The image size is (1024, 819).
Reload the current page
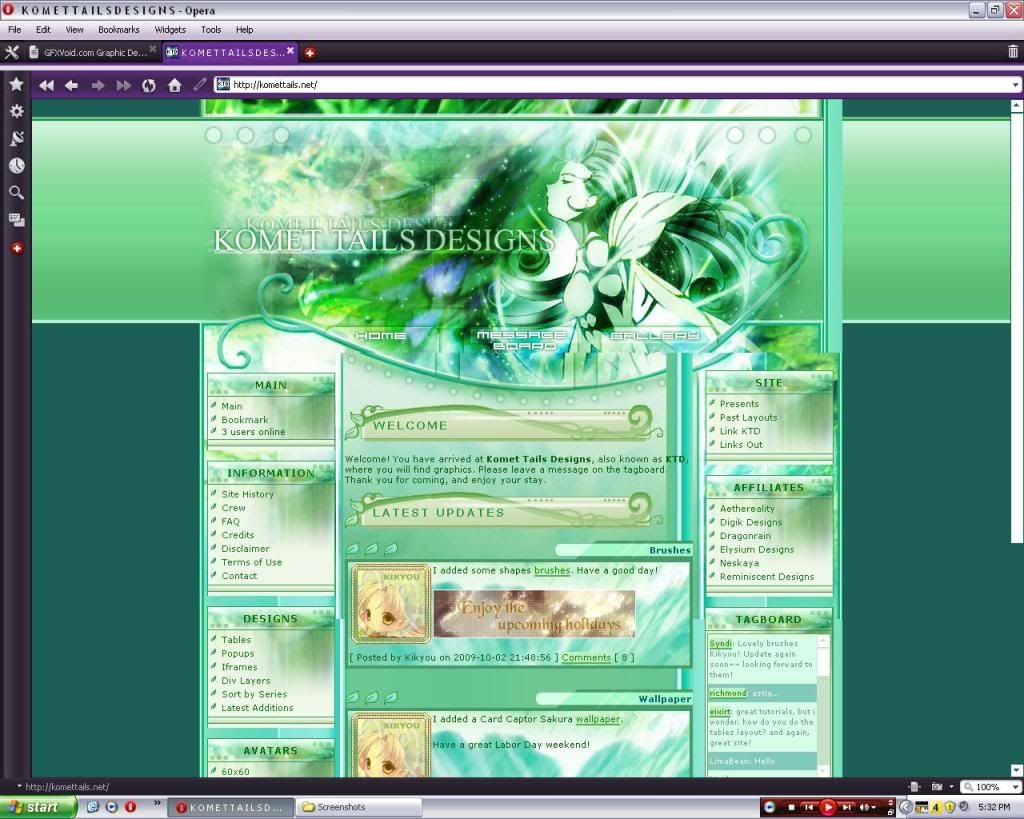(149, 86)
